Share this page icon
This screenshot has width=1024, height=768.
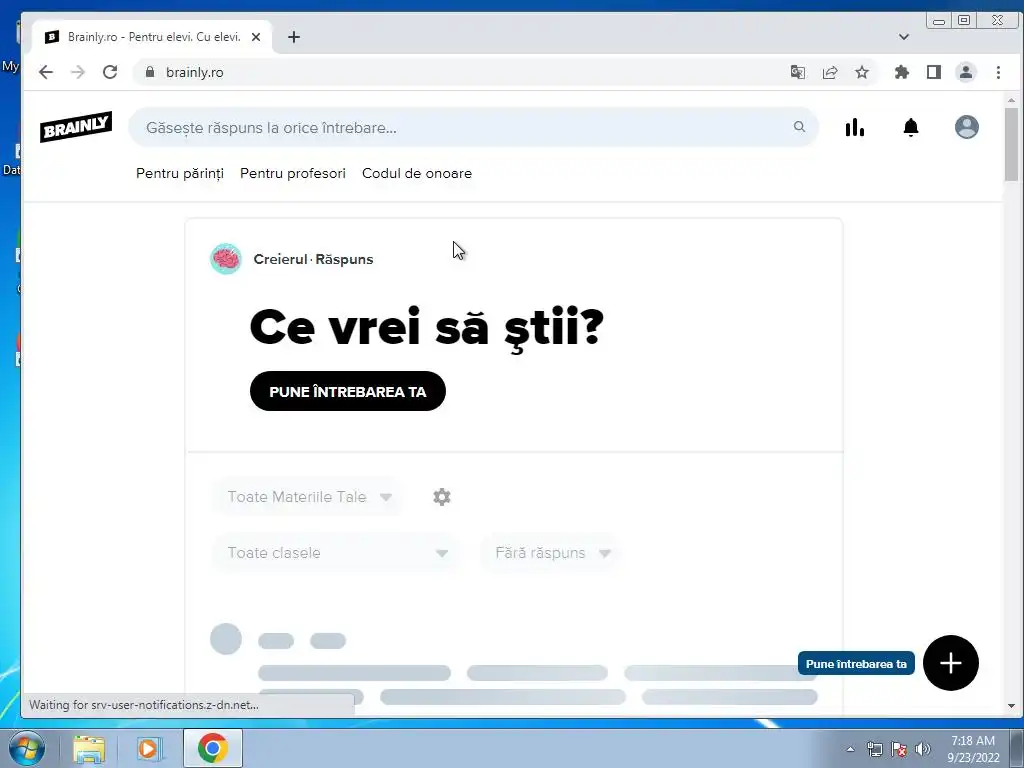point(830,72)
